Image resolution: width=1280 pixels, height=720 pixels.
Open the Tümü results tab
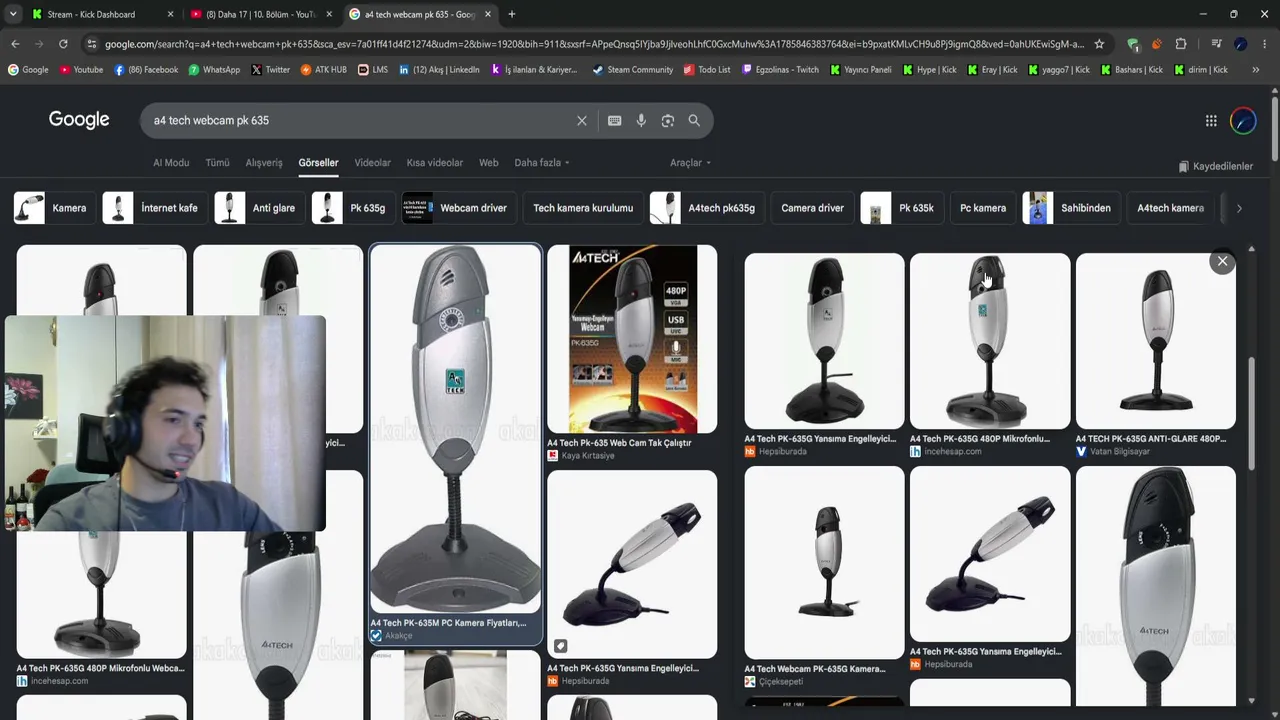coord(217,163)
